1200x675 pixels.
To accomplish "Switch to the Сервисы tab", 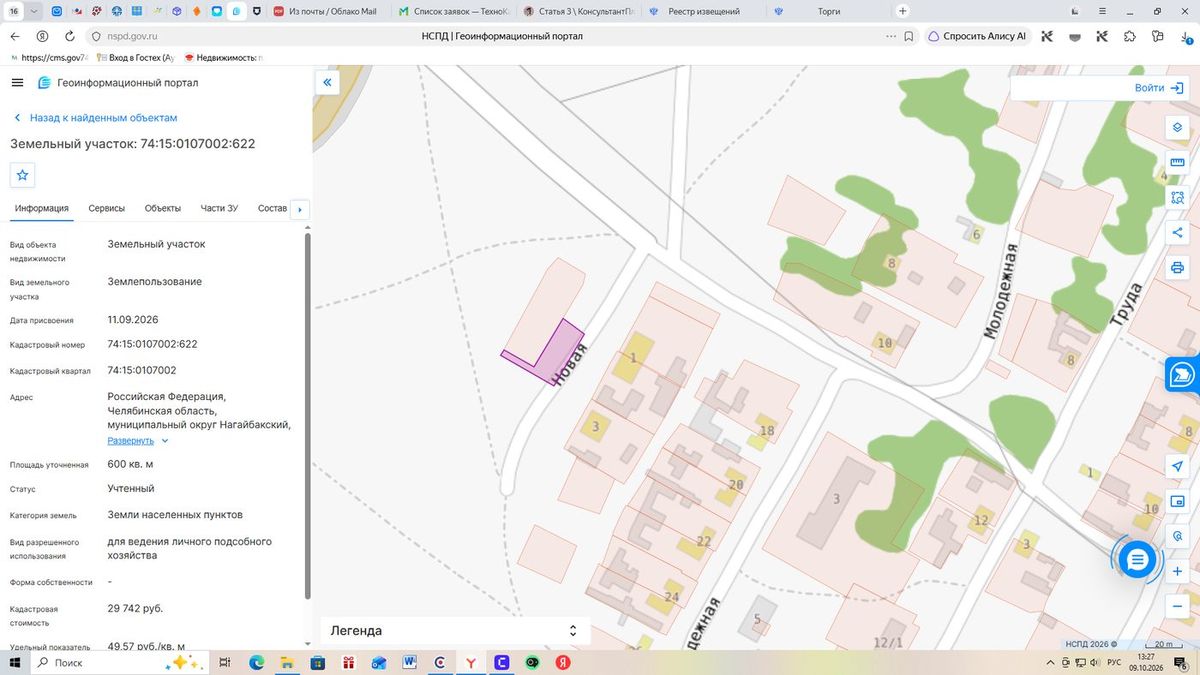I will (x=107, y=208).
